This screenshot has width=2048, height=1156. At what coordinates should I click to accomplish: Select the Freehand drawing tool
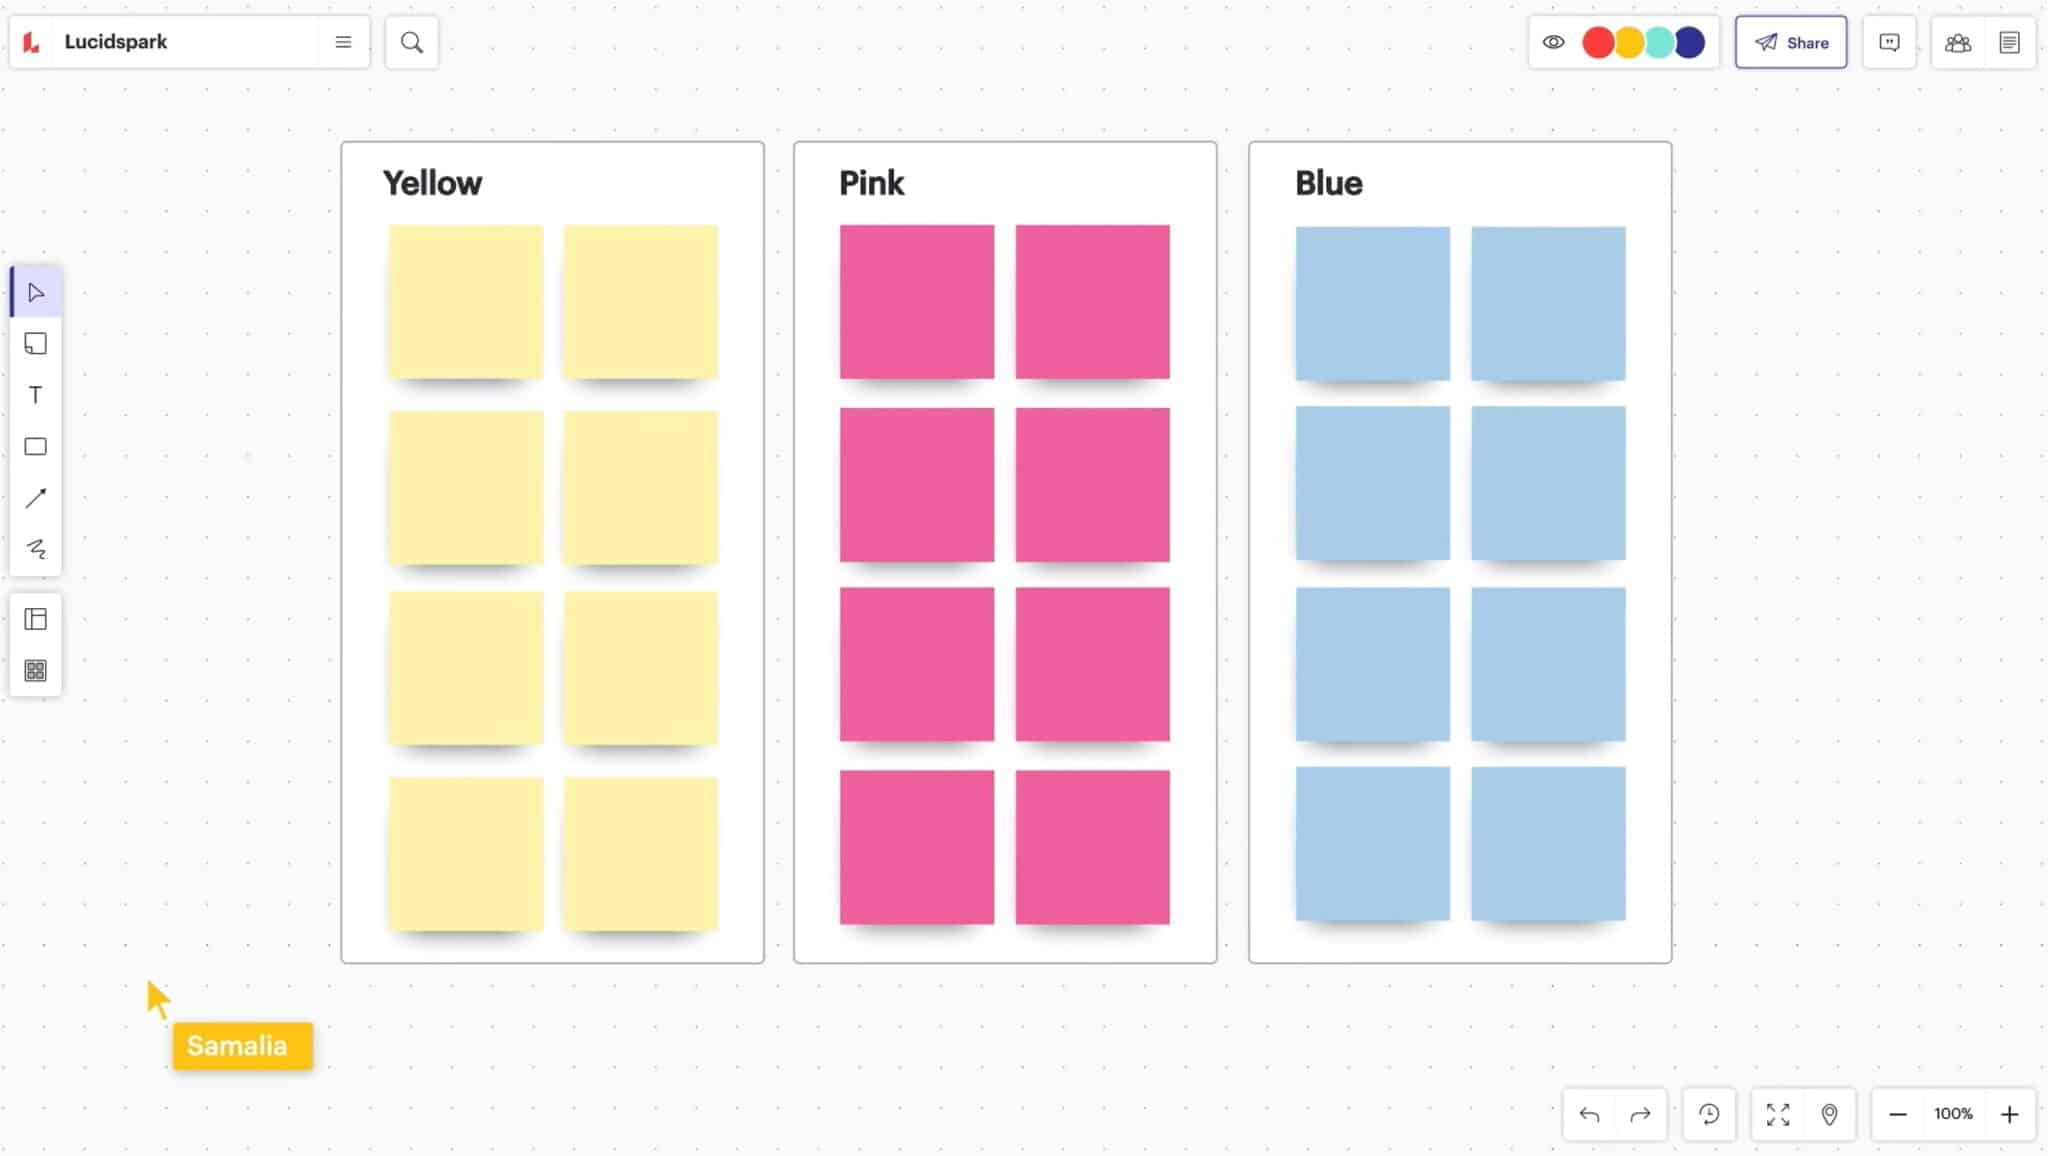click(36, 549)
